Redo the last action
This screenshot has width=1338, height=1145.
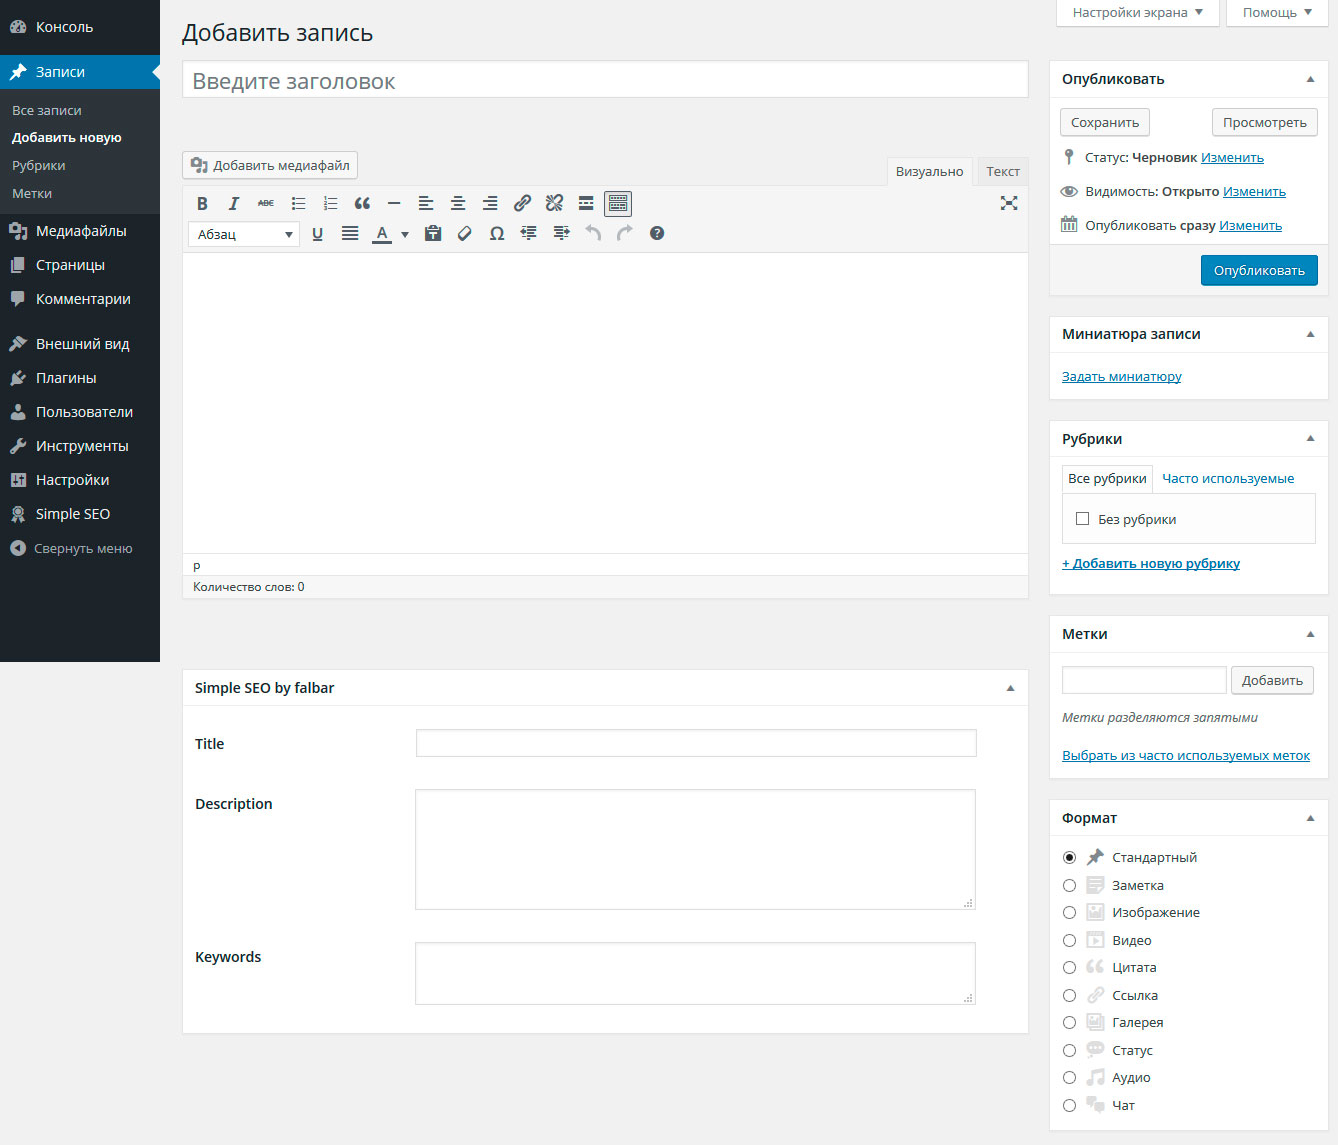point(625,233)
